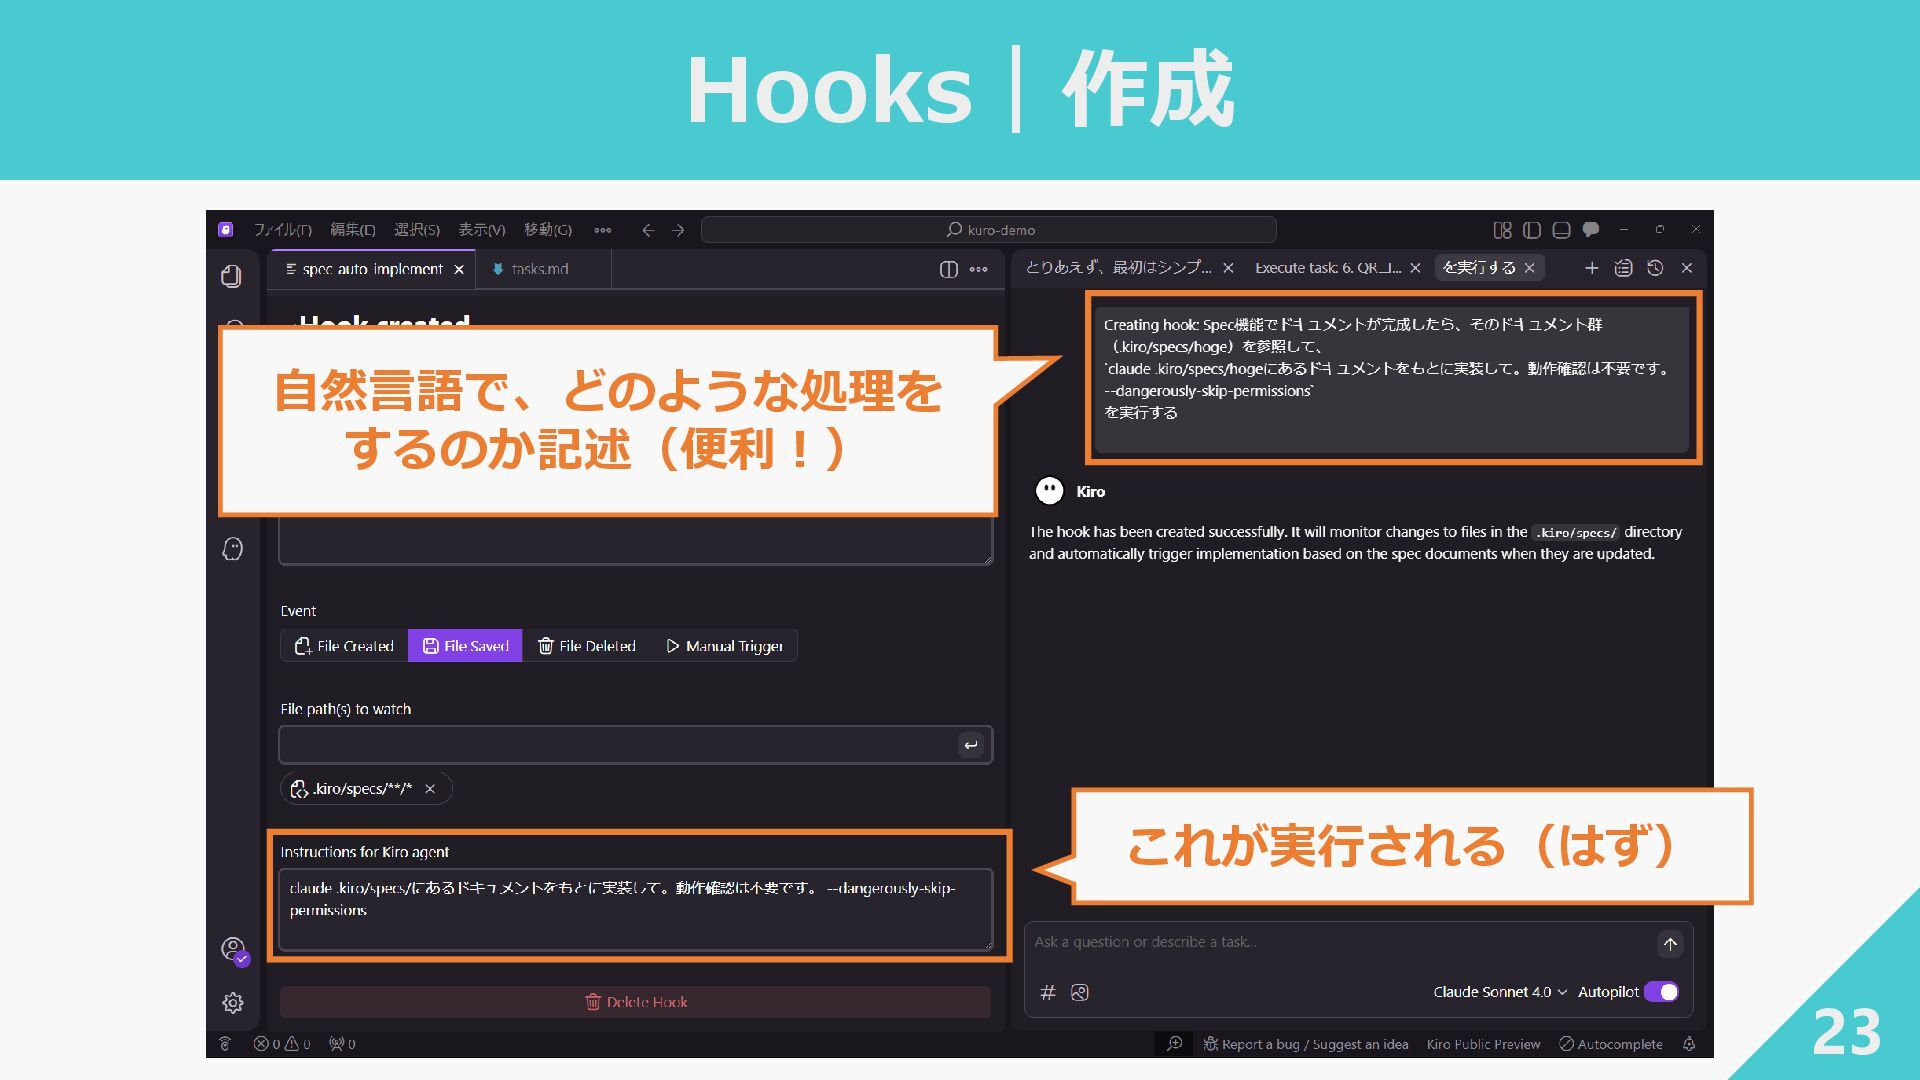Click the customize layout icon in the title bar
Viewport: 1920px width, 1080px height.
coord(1502,230)
